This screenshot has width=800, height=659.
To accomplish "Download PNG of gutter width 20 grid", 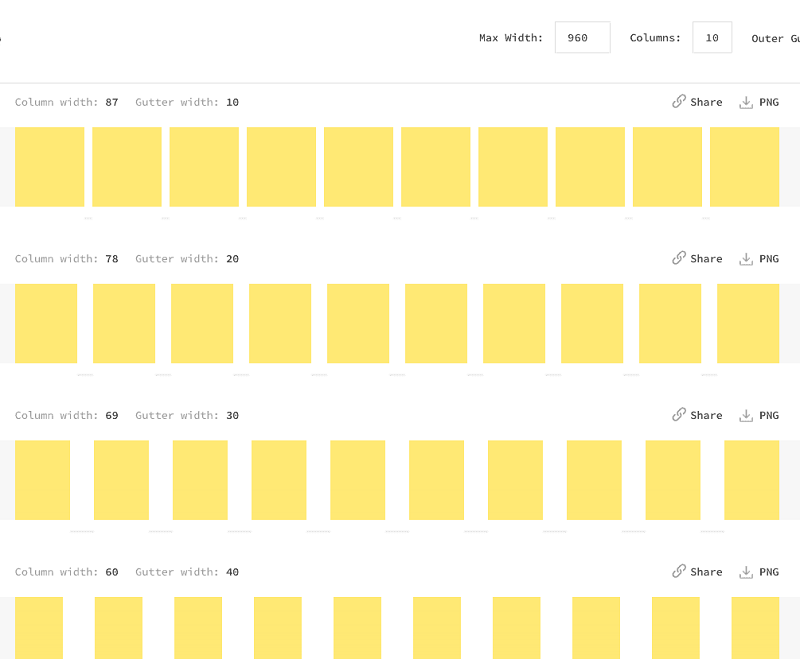I will tap(759, 259).
